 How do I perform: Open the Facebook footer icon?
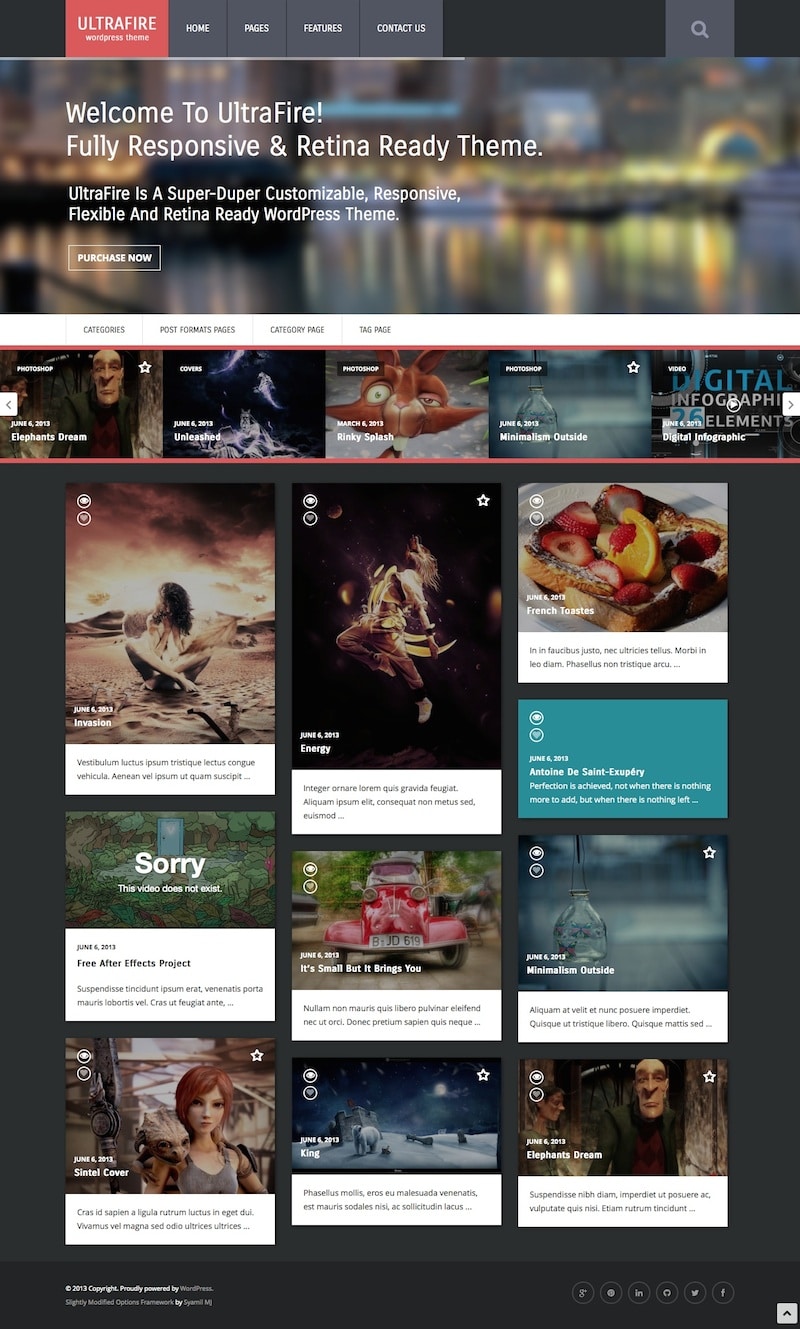tap(723, 1293)
